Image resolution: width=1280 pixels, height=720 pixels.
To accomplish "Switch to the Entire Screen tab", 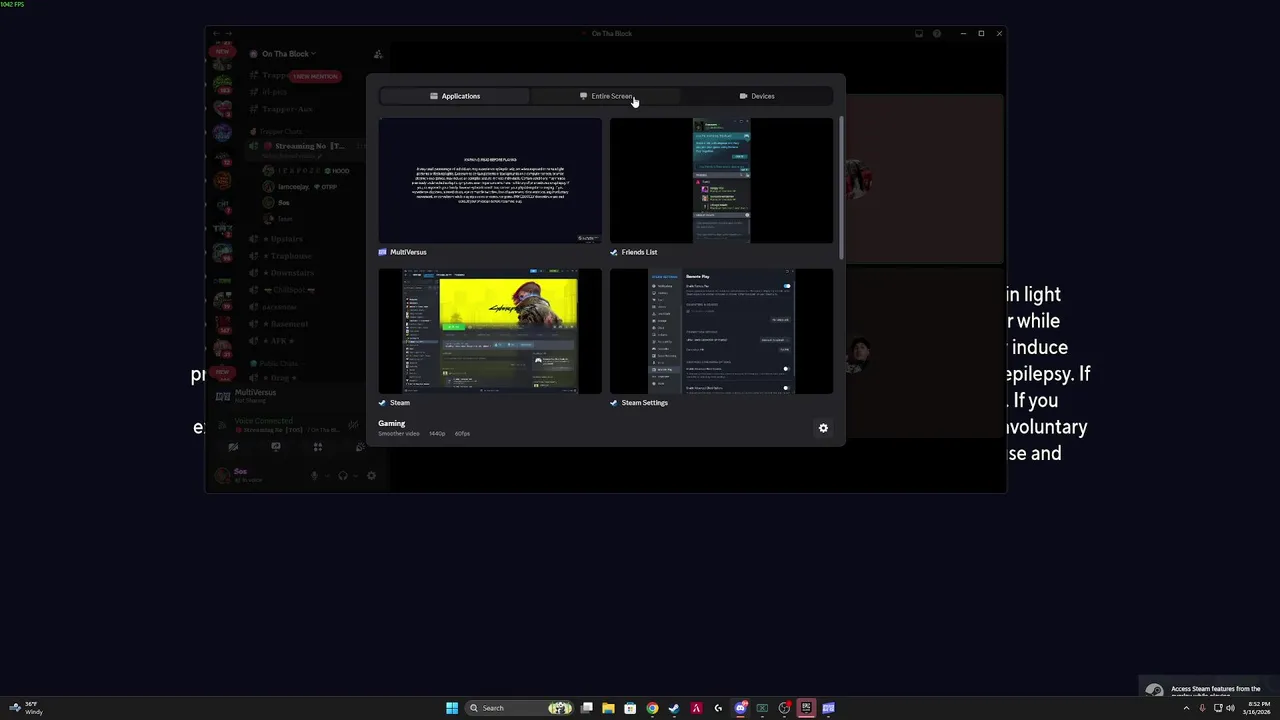I will click(x=606, y=96).
